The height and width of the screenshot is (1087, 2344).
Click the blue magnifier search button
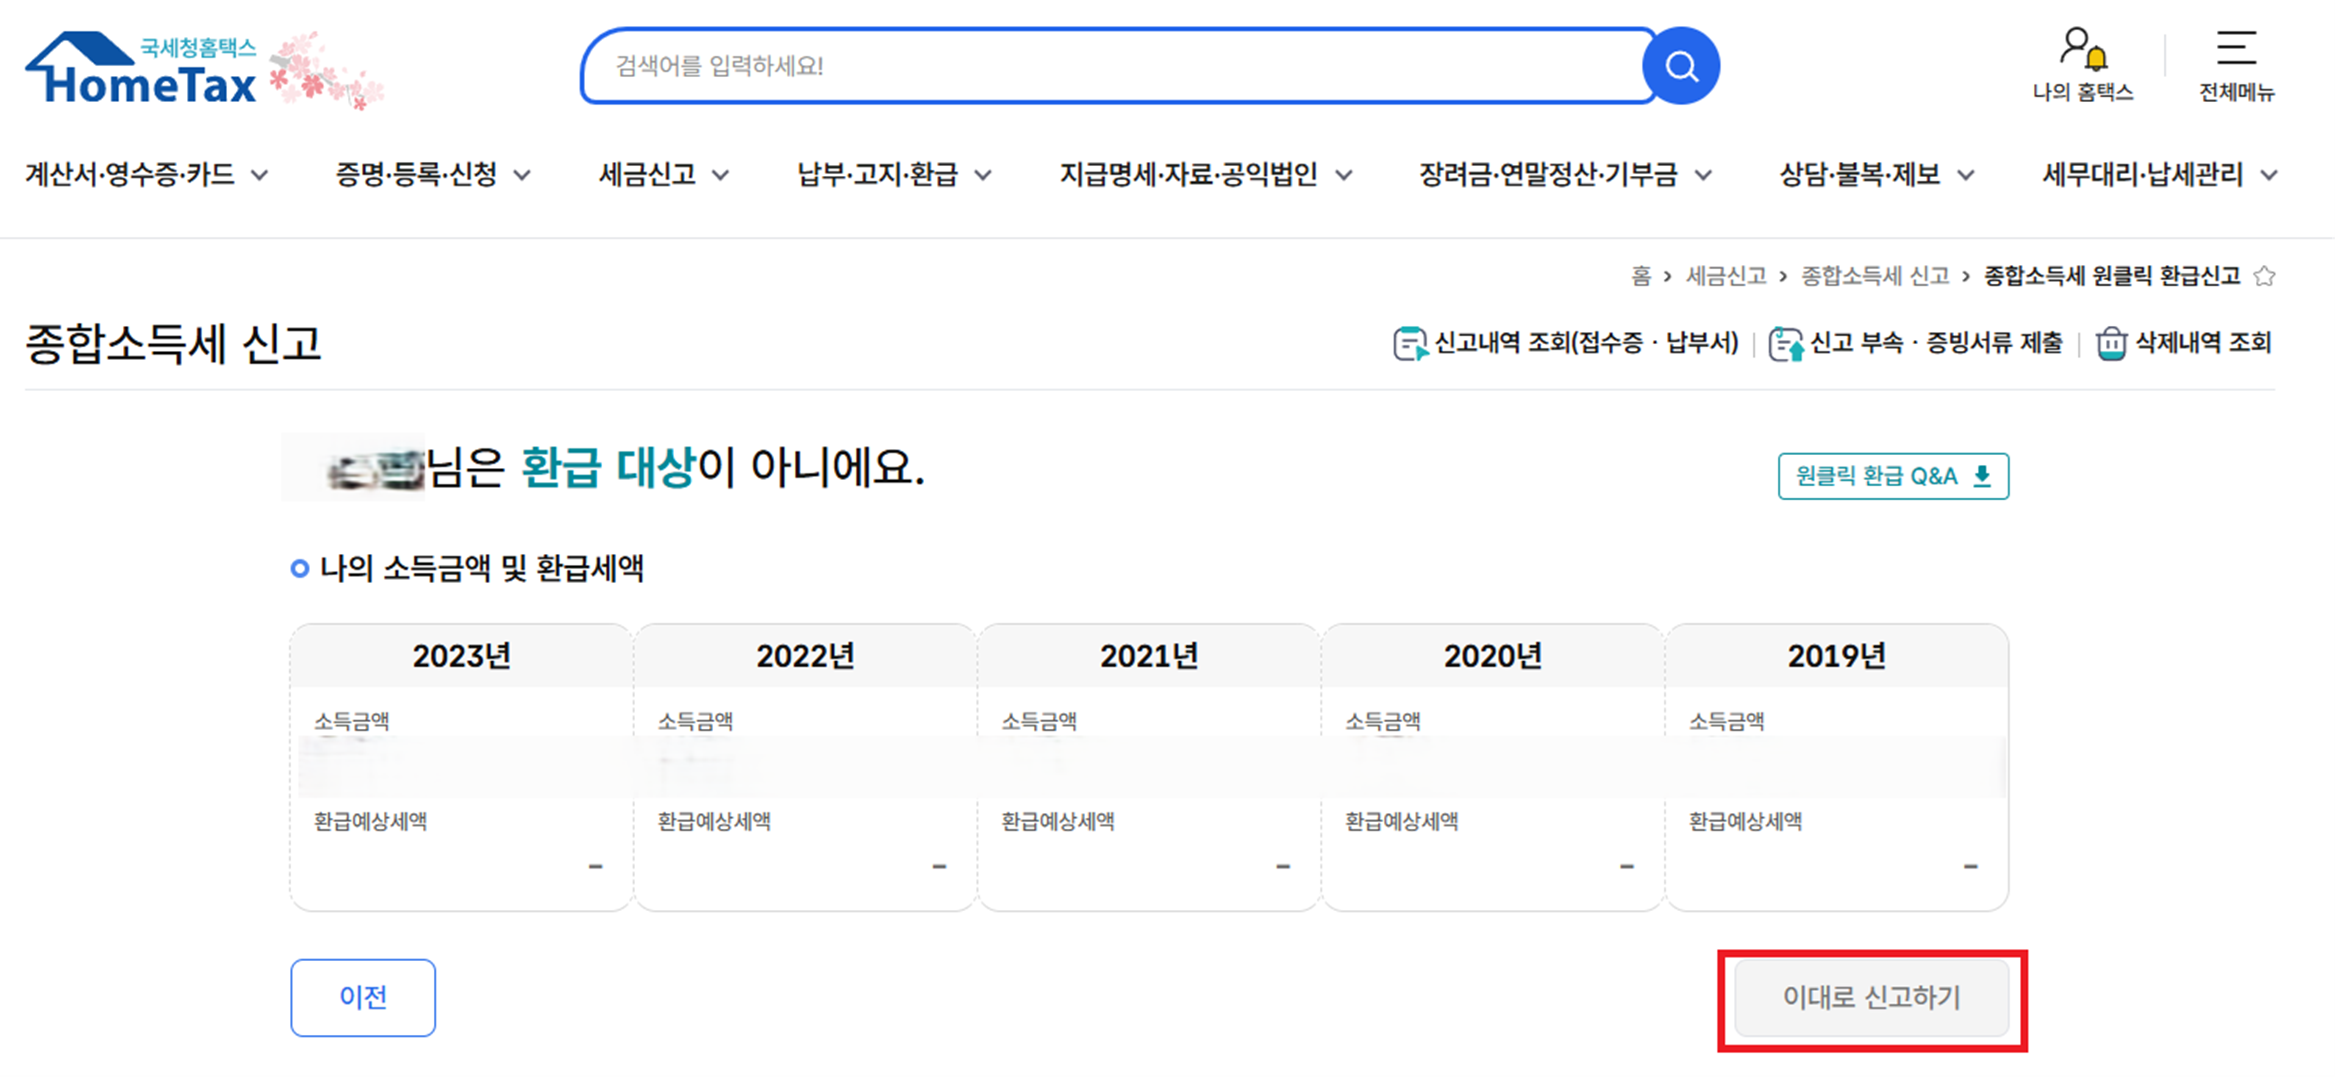click(1681, 66)
